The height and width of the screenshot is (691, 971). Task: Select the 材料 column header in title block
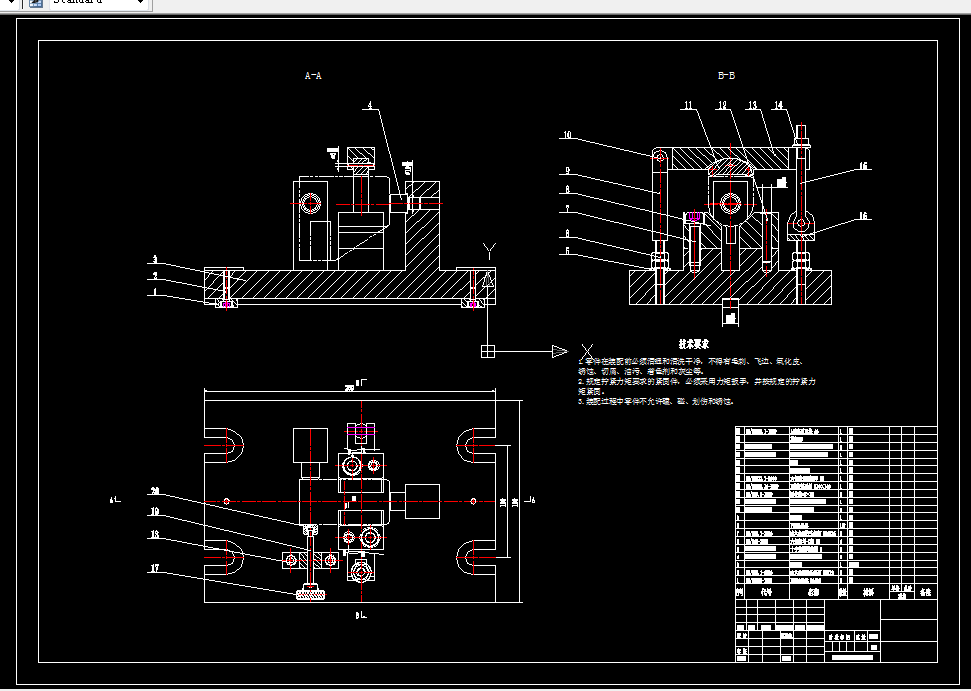tap(869, 593)
